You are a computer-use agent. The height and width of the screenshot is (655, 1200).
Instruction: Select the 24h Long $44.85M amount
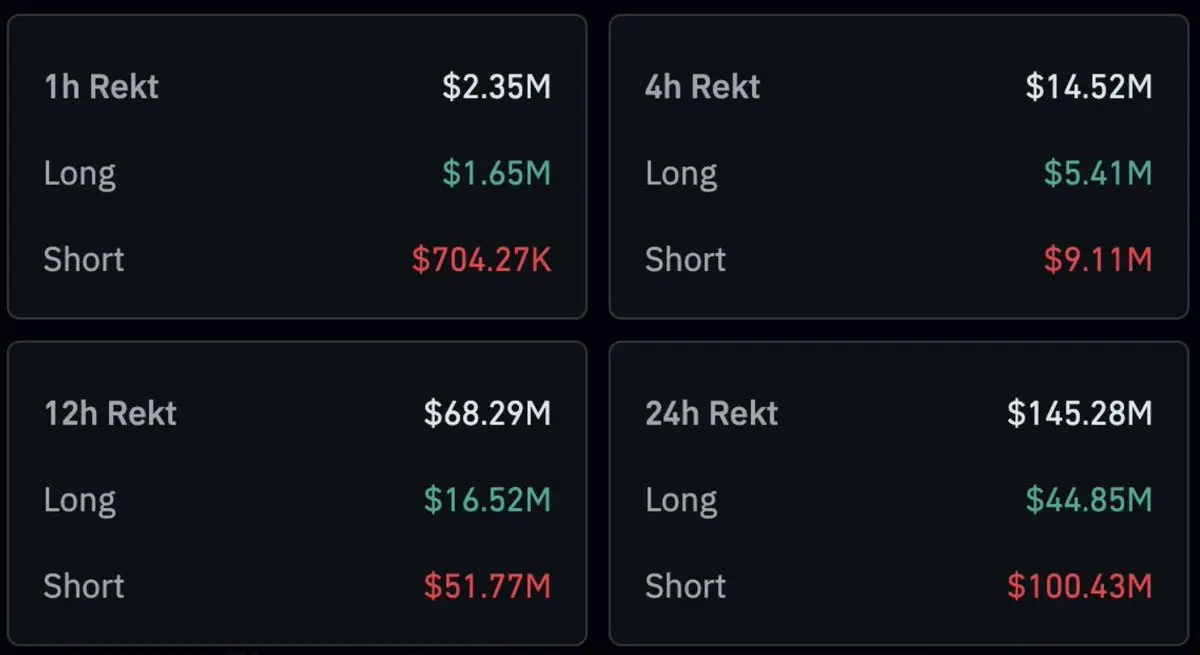[1089, 499]
